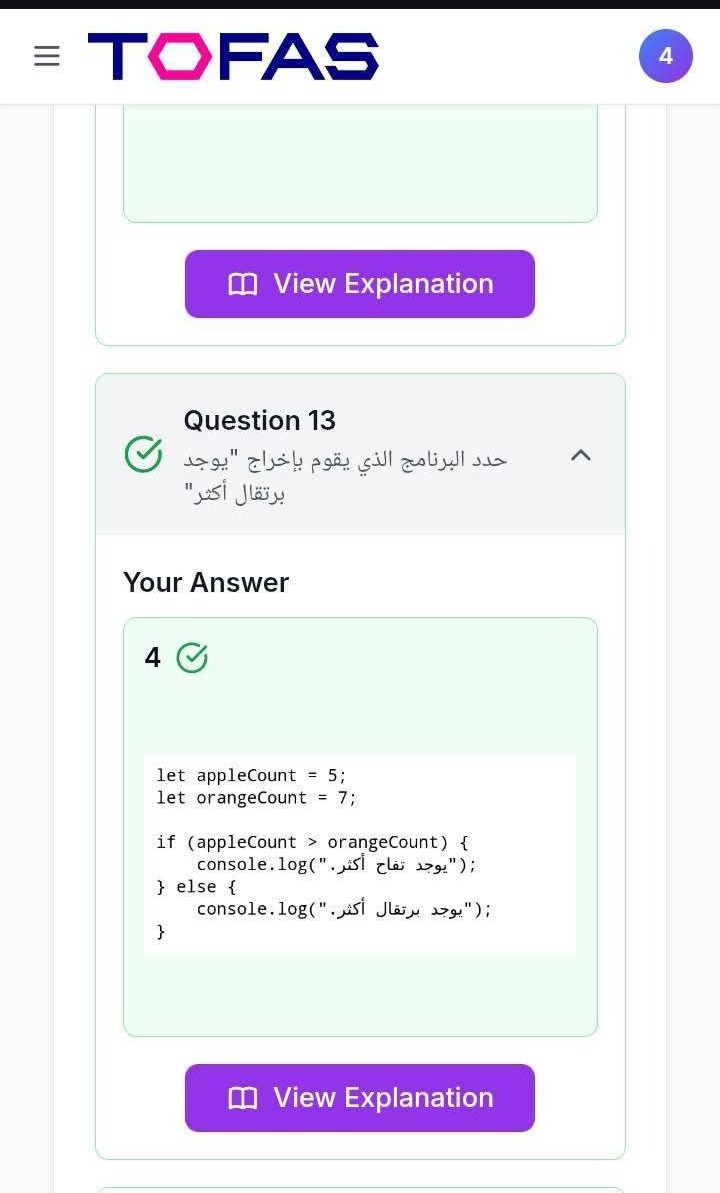Click the "let orangeCount = 7;" code line

[x=256, y=797]
